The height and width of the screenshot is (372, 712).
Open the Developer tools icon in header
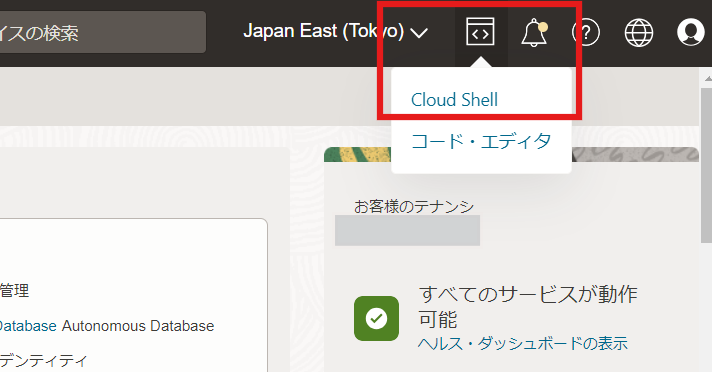pos(480,32)
